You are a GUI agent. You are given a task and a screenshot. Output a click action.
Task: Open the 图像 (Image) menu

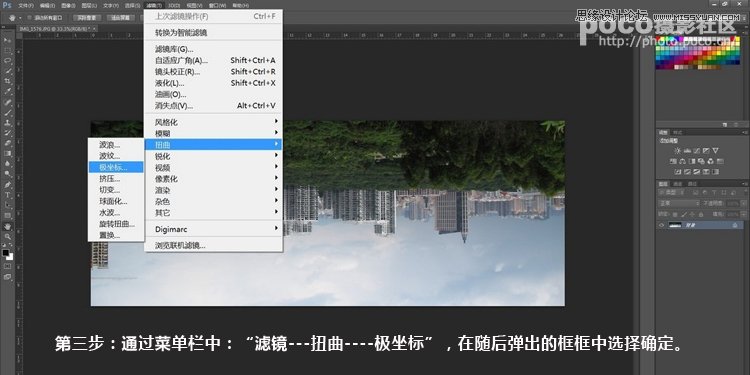[68, 5]
